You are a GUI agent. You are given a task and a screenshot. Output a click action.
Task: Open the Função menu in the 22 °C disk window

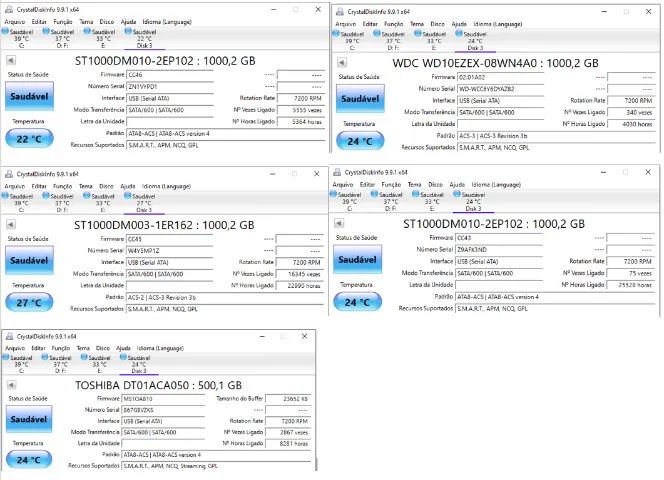tap(63, 22)
